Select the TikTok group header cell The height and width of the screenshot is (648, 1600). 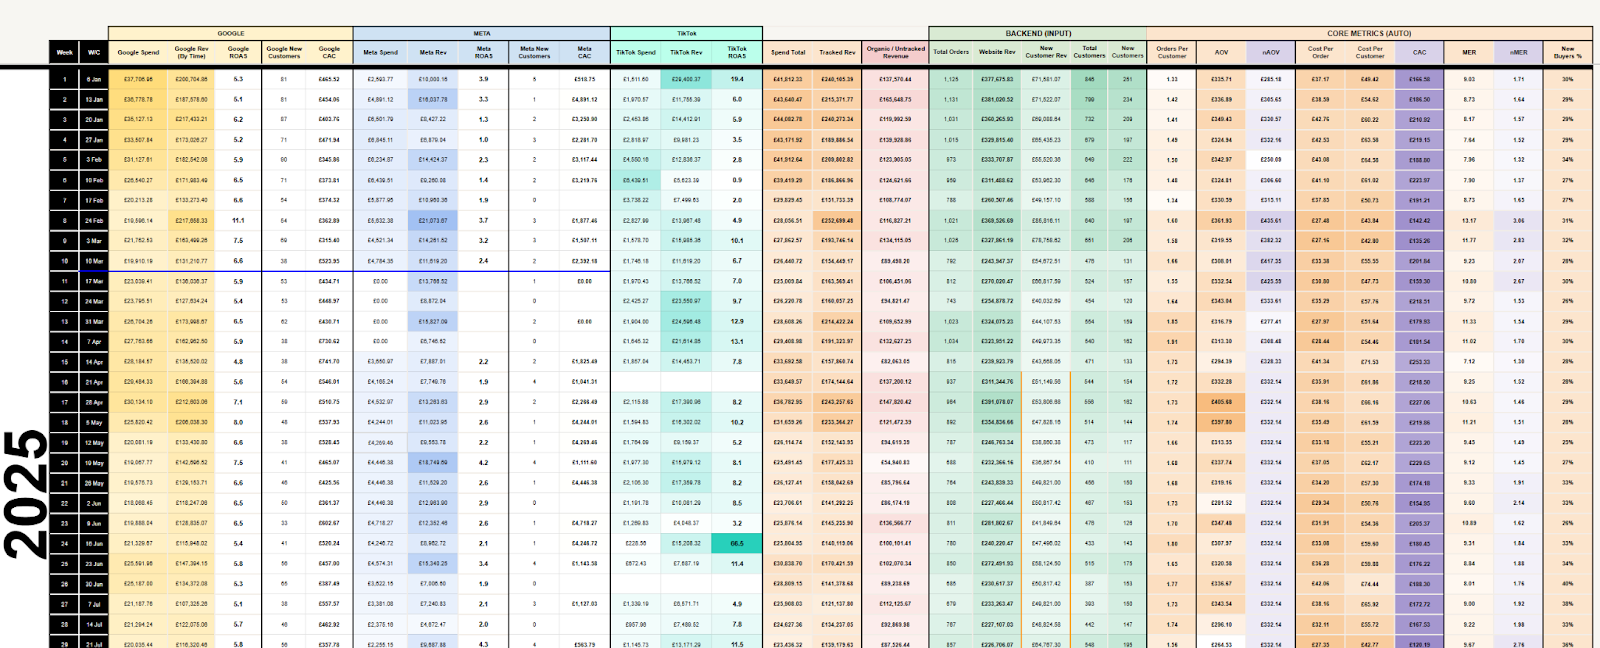click(686, 33)
